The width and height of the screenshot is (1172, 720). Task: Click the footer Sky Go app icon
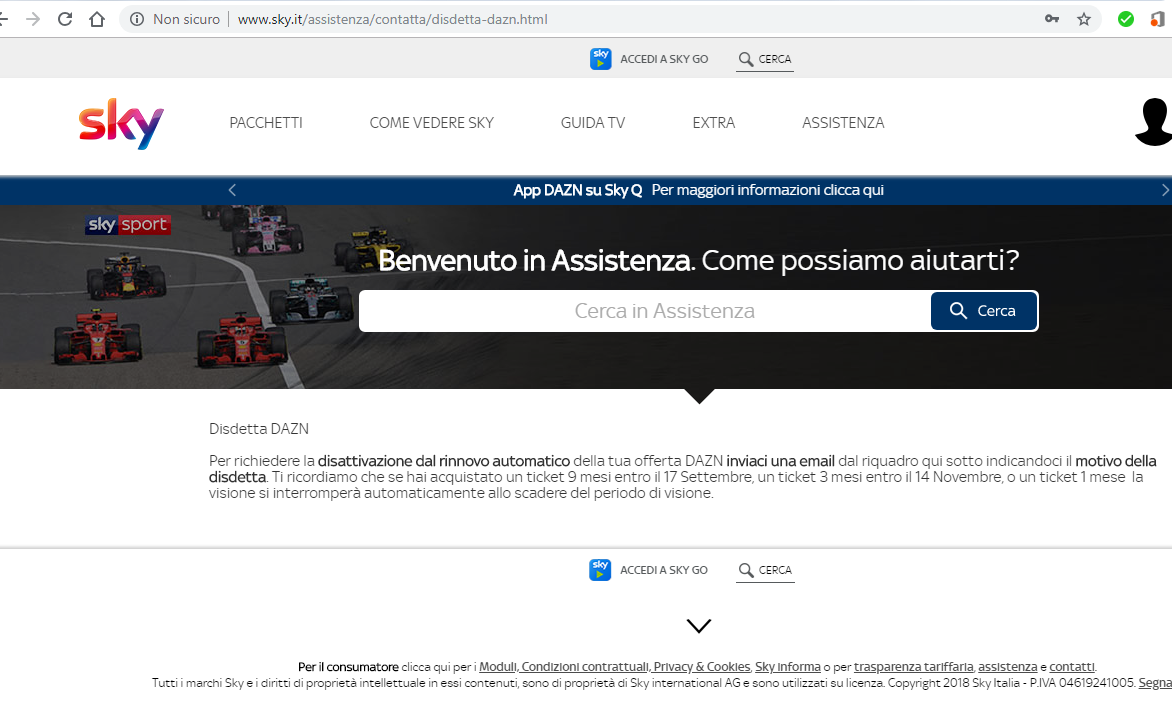[600, 570]
